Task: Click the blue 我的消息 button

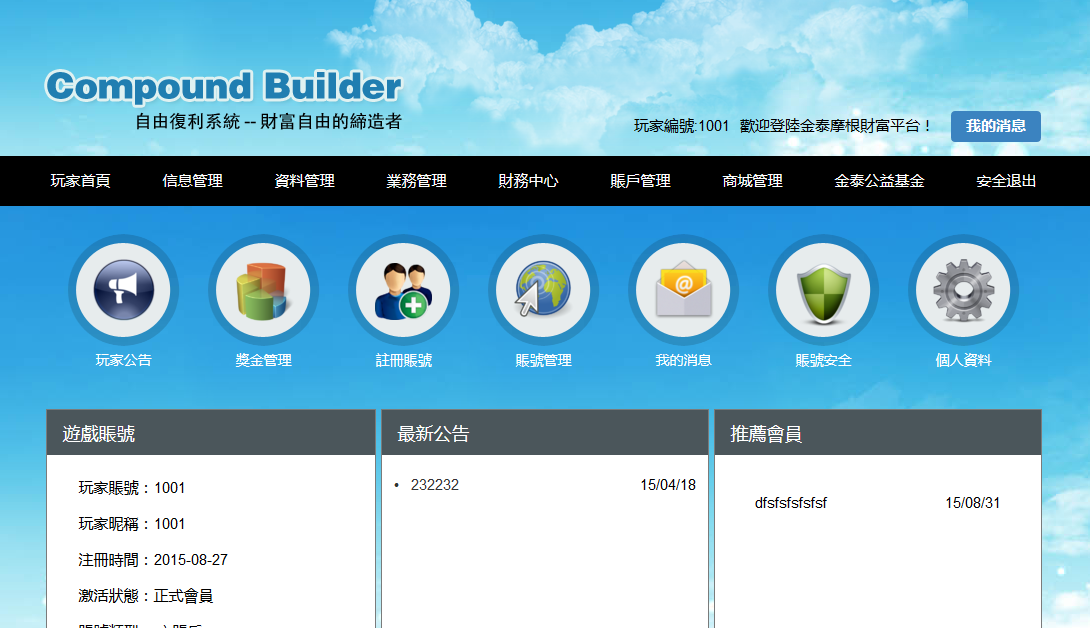Action: (x=995, y=126)
